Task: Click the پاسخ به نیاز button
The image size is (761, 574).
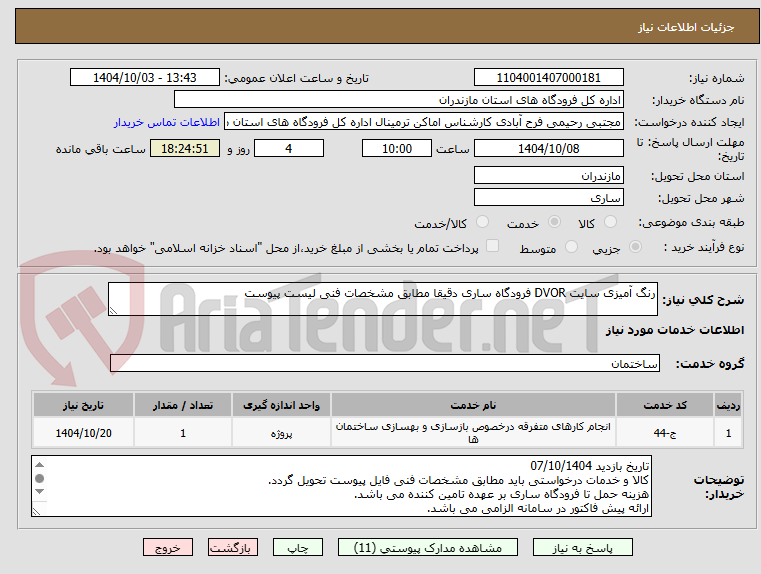Action: click(582, 547)
